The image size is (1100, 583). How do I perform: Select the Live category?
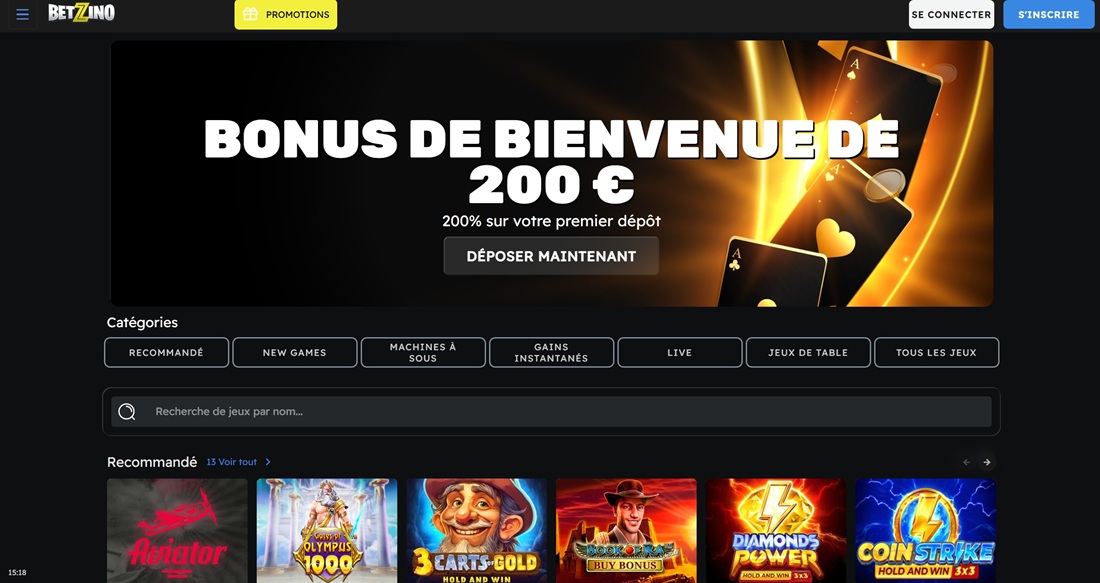point(680,352)
